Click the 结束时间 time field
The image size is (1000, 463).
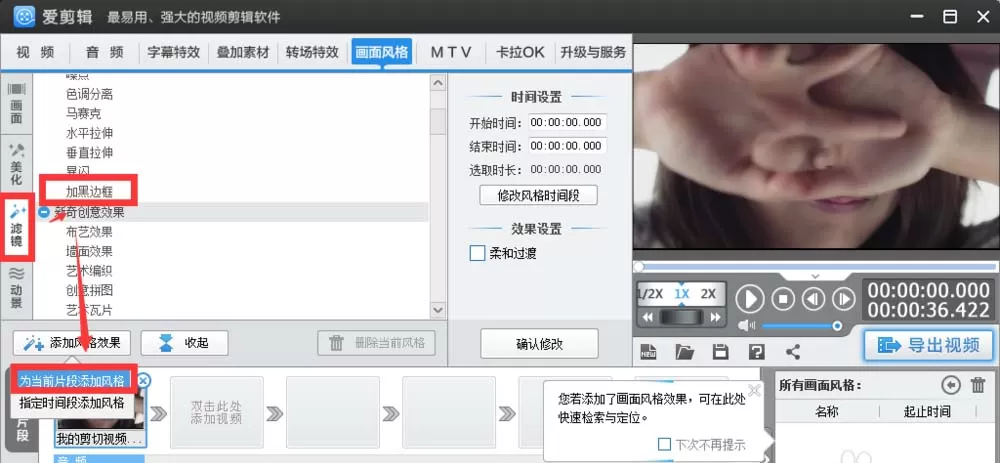point(567,146)
